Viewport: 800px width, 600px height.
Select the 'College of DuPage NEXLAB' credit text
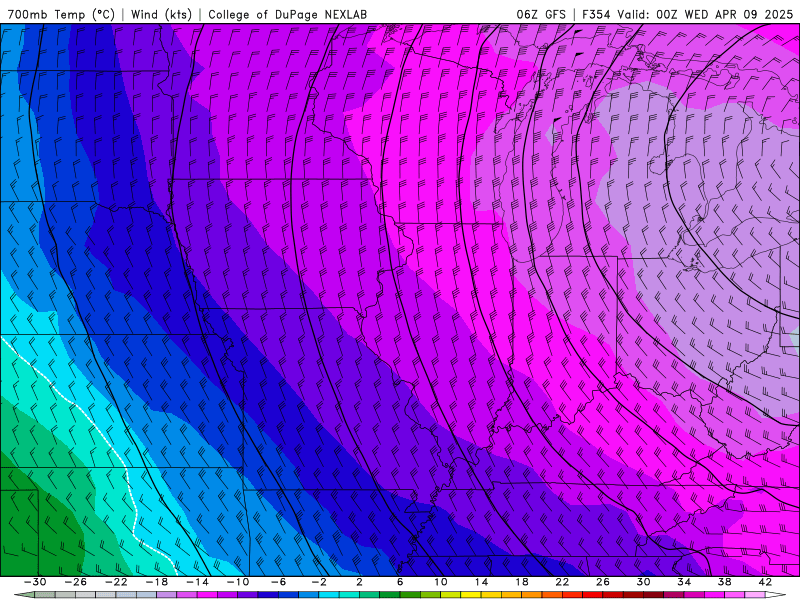[287, 14]
